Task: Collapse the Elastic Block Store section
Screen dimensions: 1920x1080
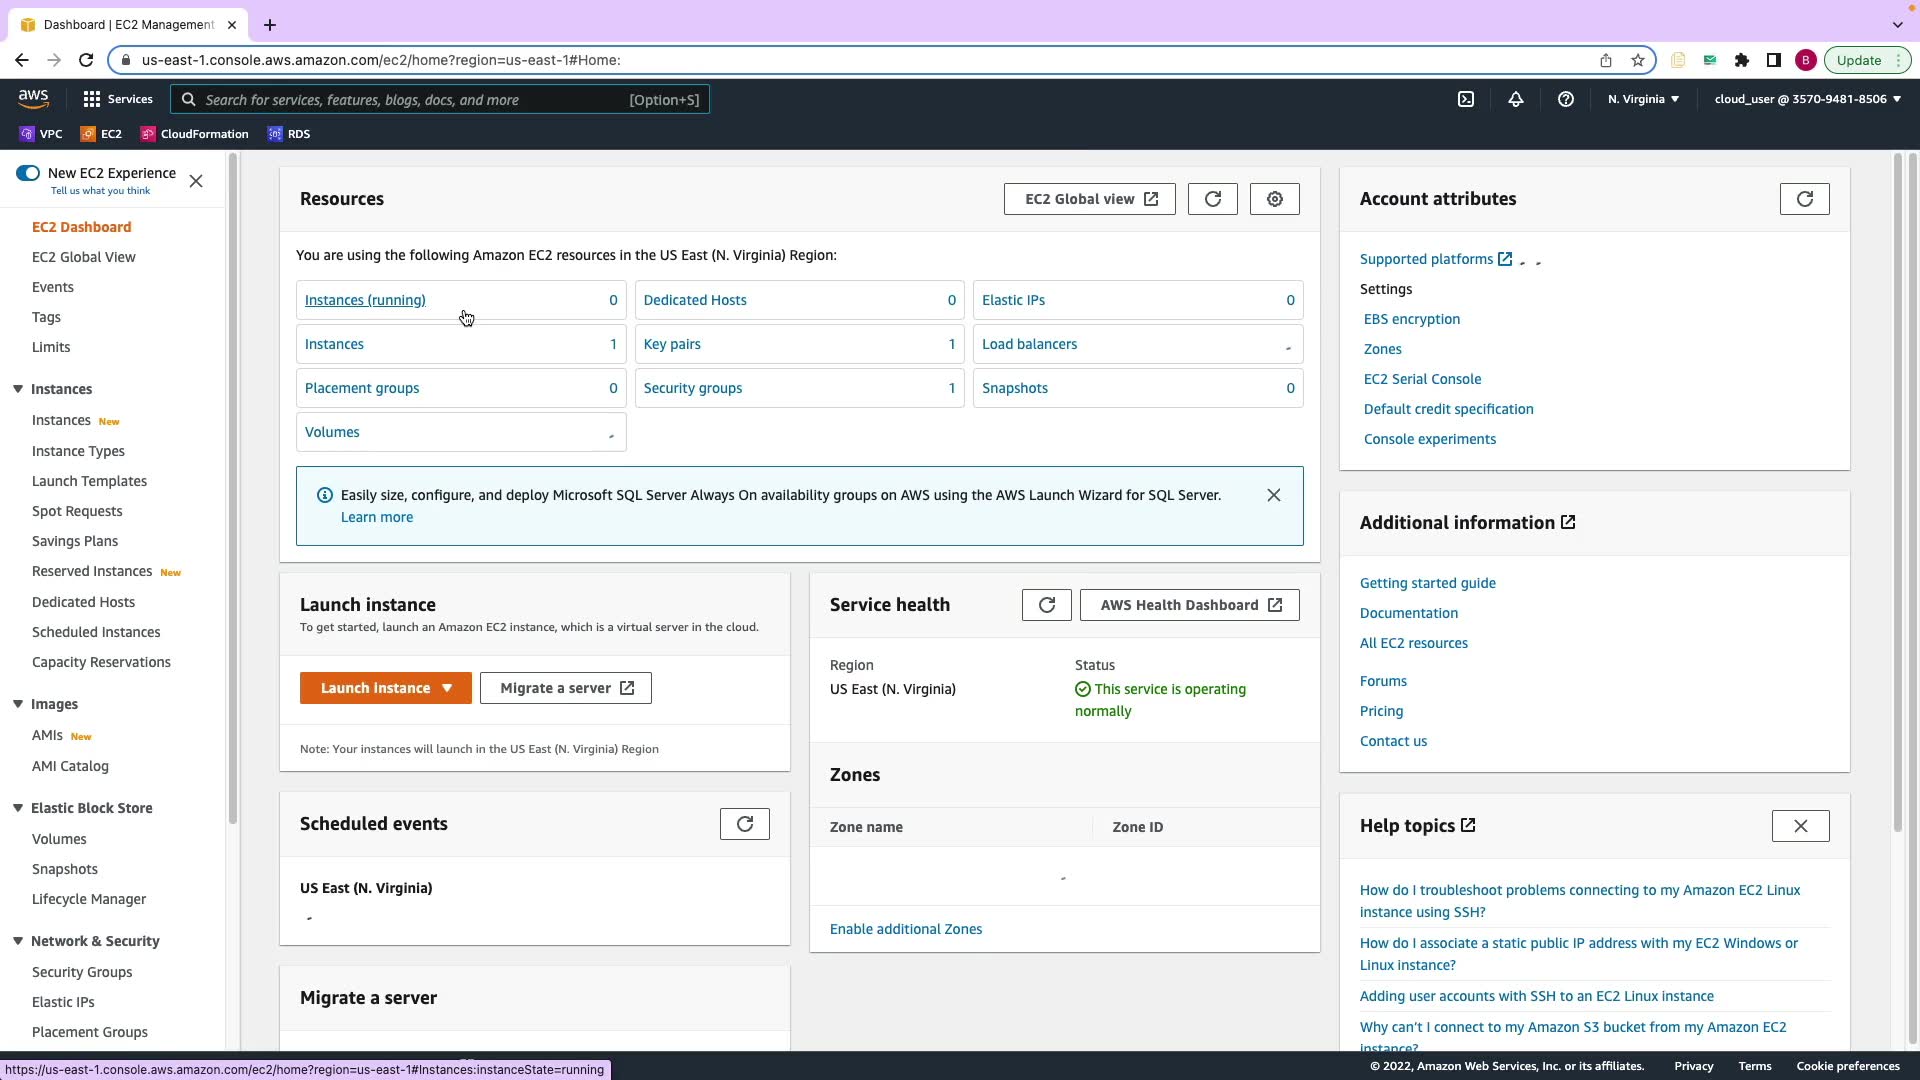Action: click(x=18, y=808)
